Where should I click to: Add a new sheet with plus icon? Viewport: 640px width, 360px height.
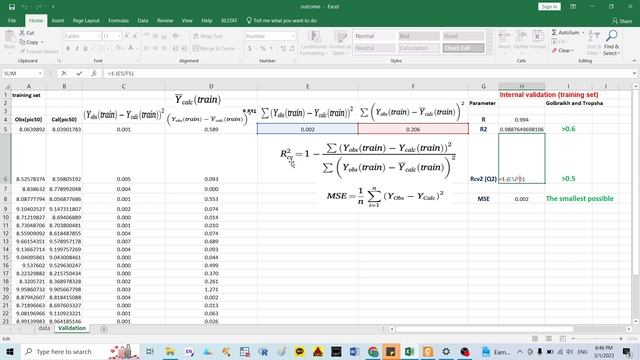104,329
